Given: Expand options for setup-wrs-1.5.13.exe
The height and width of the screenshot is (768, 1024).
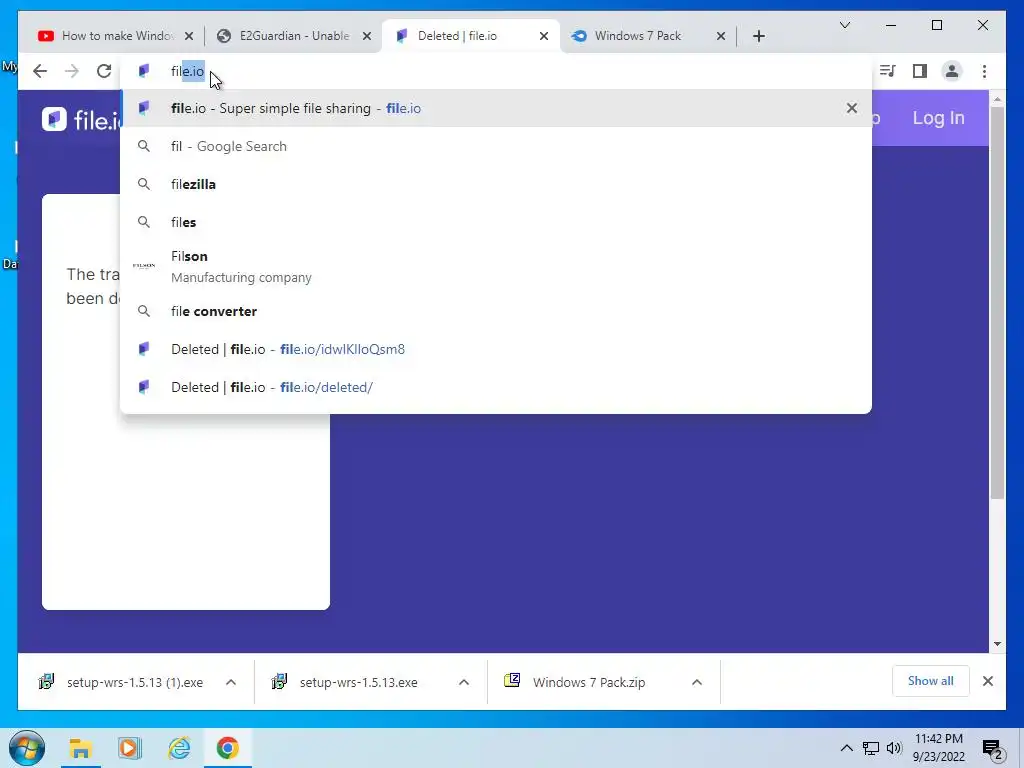Looking at the screenshot, I should coord(464,682).
